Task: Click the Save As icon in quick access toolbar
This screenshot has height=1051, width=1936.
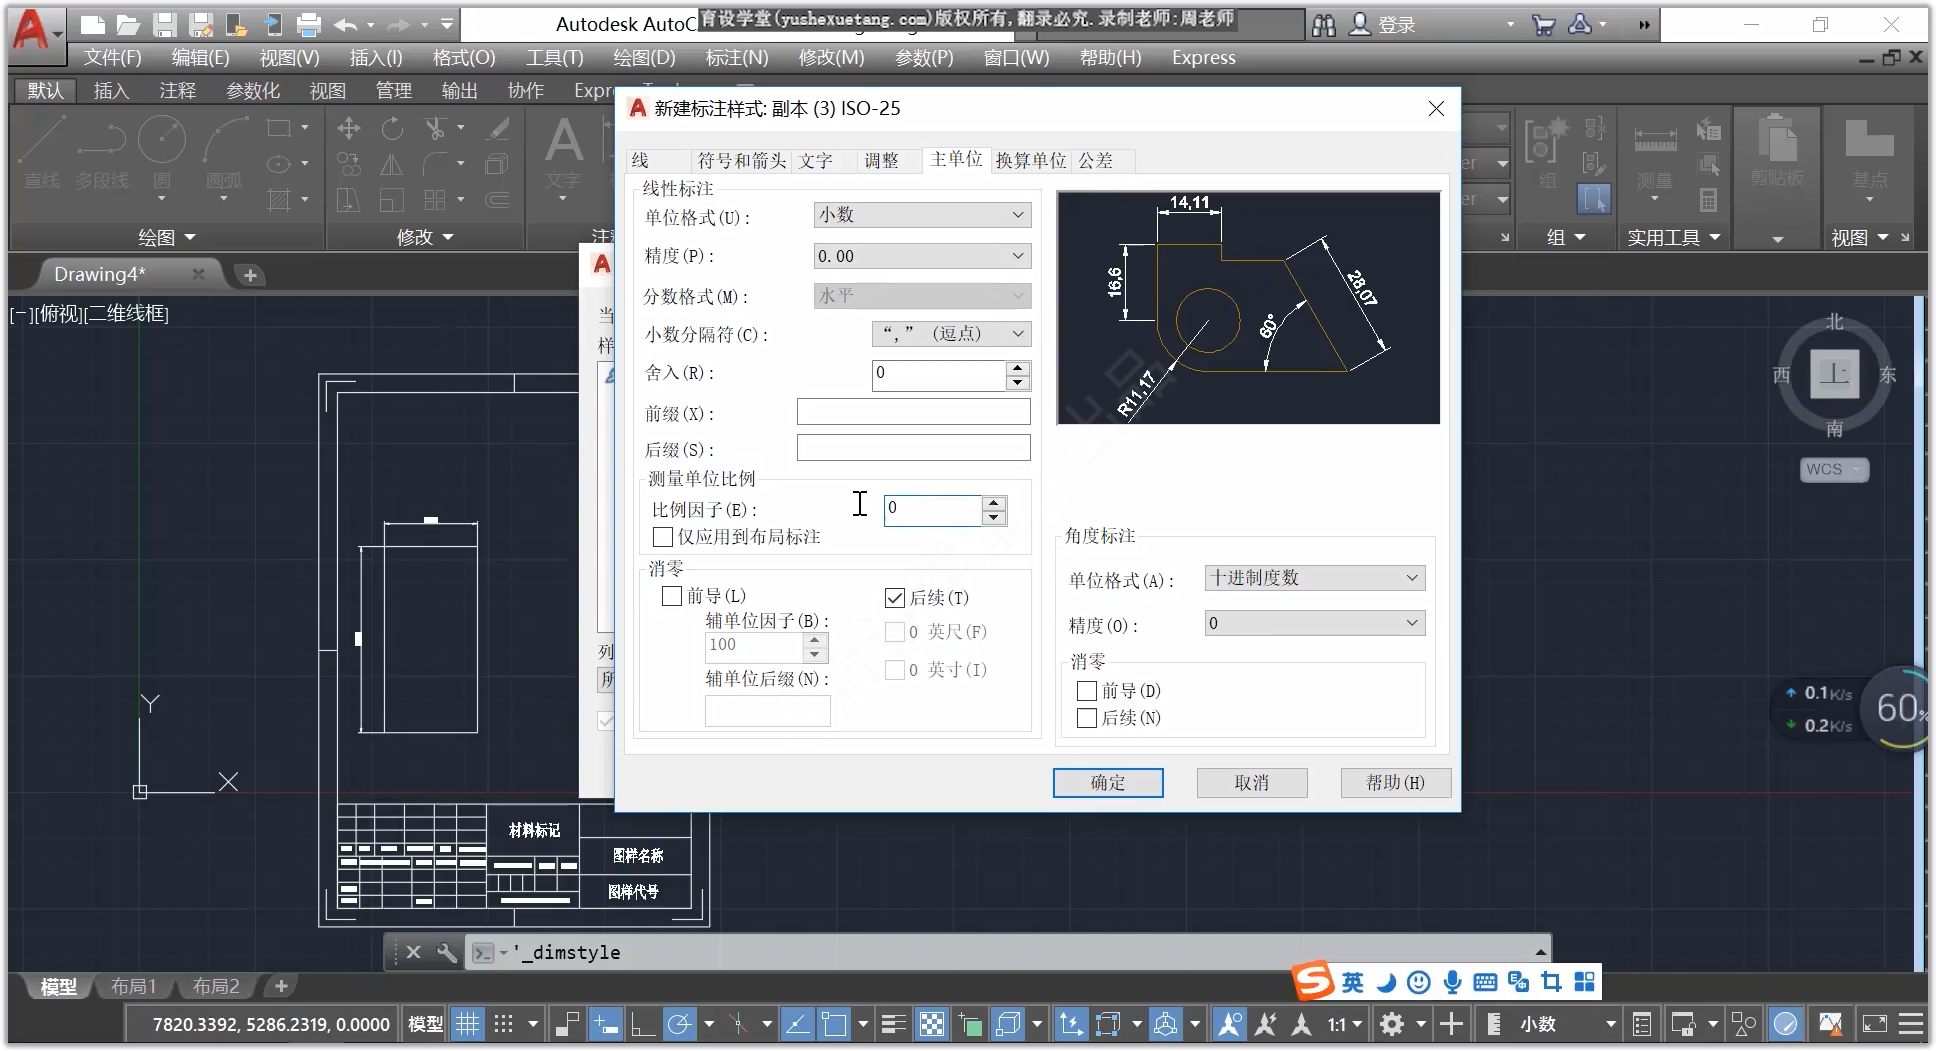Action: click(x=201, y=24)
